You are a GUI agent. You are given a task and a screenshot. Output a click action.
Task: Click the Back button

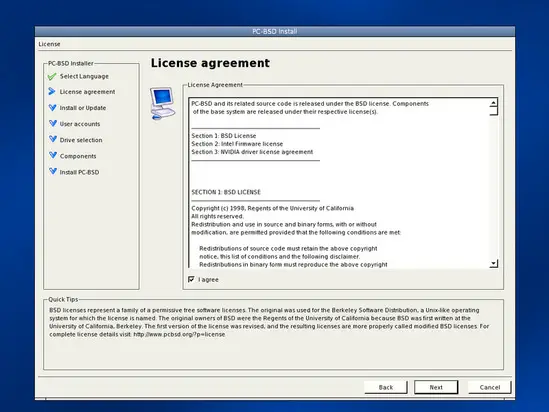click(x=386, y=387)
